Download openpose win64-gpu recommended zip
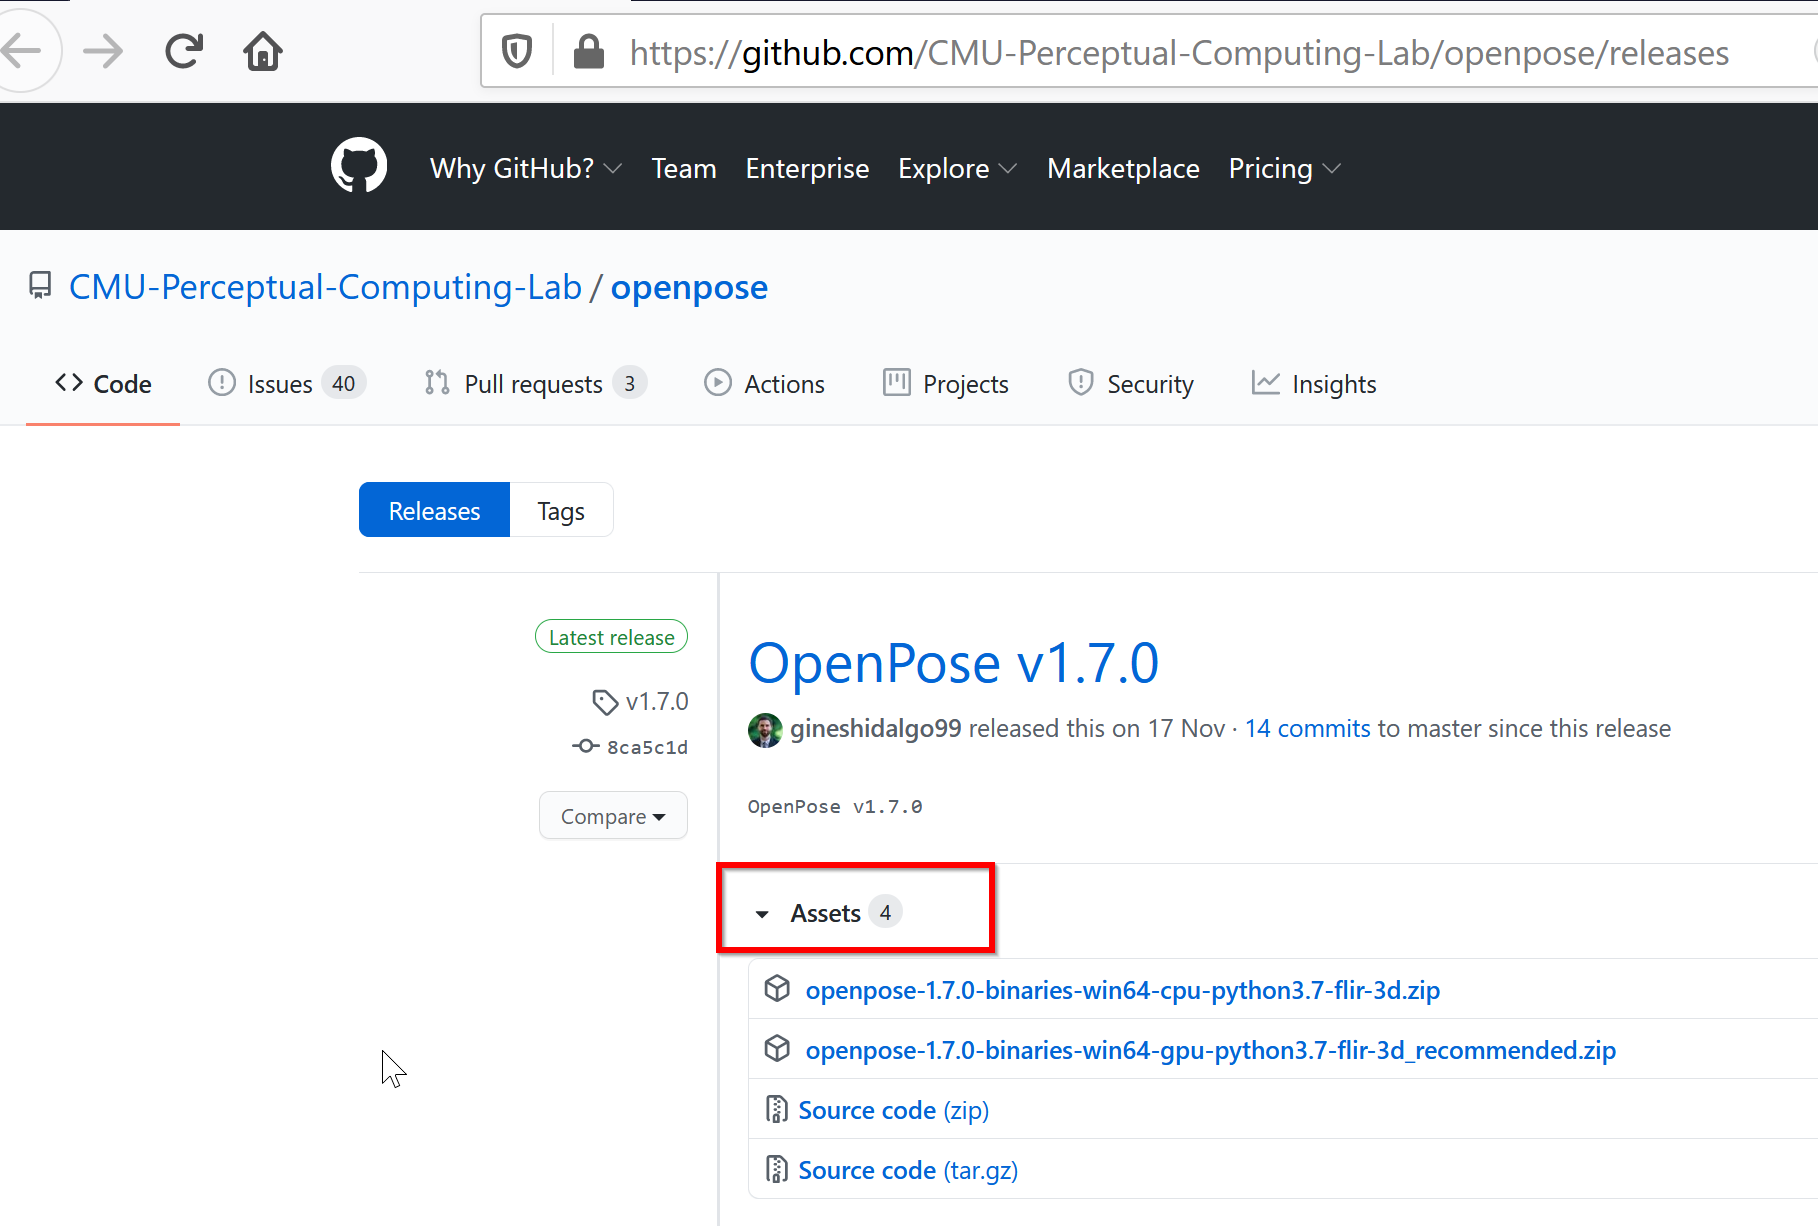The width and height of the screenshot is (1818, 1226). [1210, 1050]
